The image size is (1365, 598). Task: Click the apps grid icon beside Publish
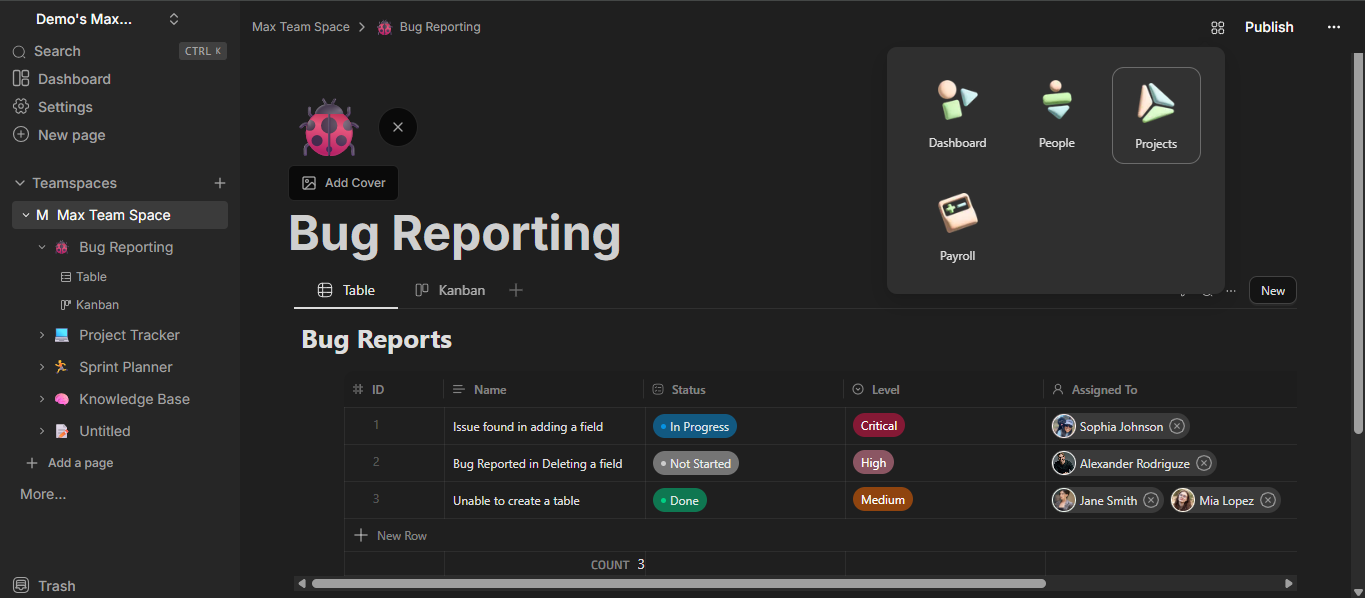point(1217,28)
